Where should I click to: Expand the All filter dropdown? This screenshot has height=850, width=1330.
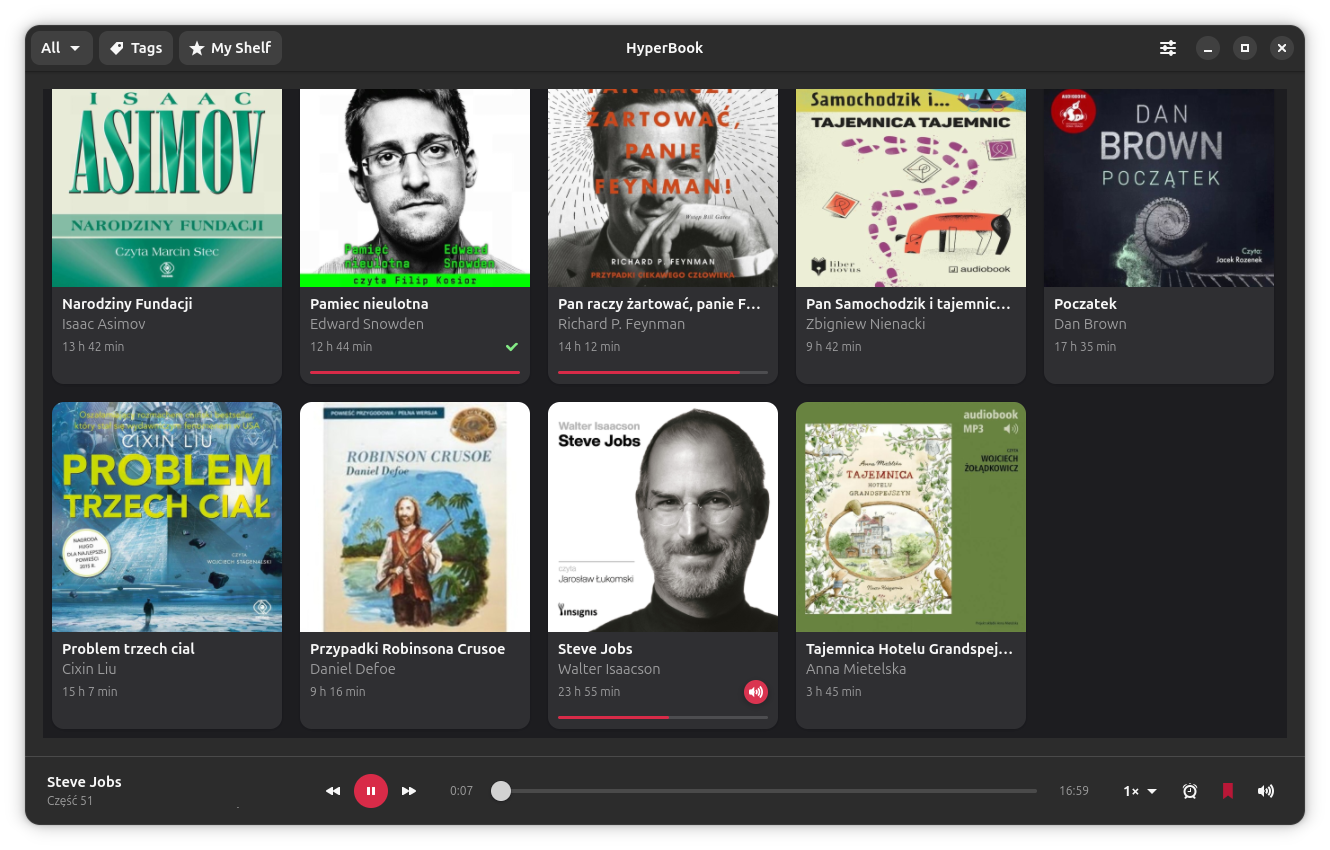click(x=62, y=48)
